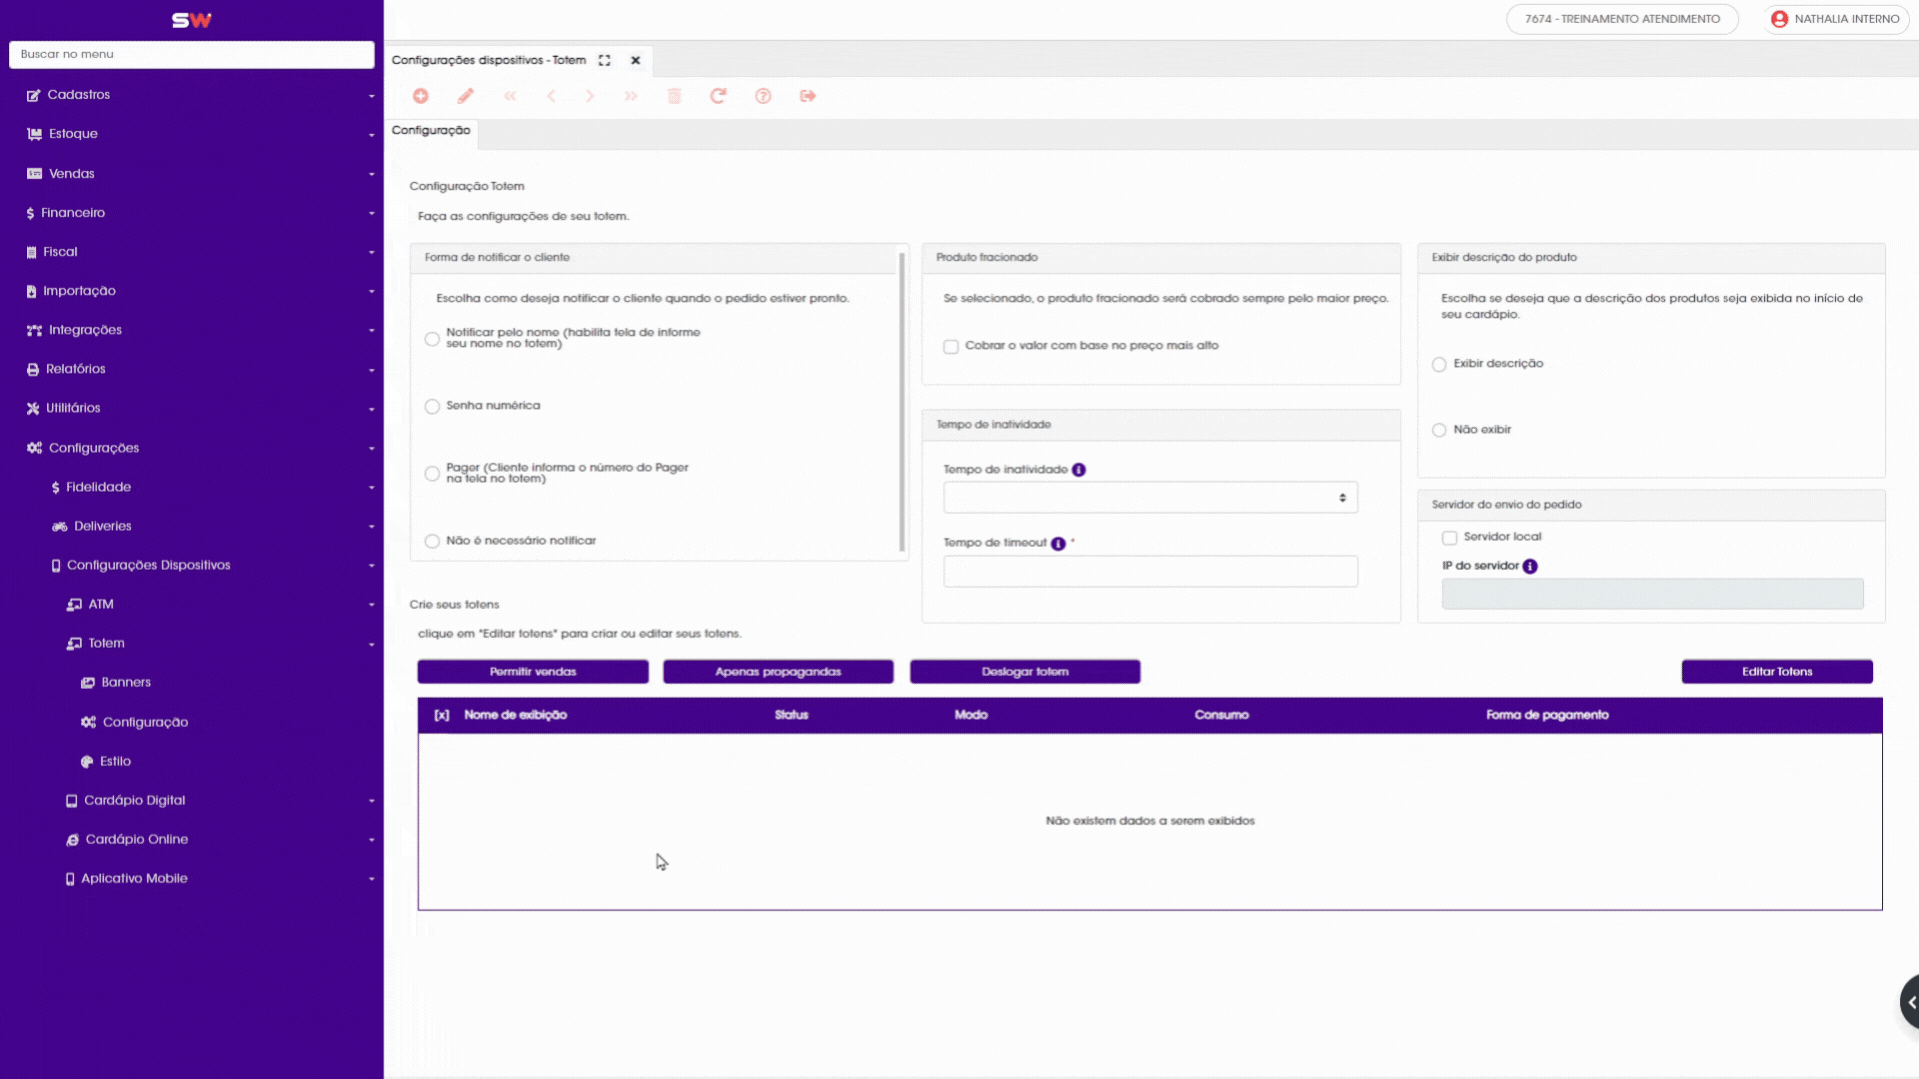1919x1079 pixels.
Task: Click the SW logo in sidebar
Action: tap(191, 20)
